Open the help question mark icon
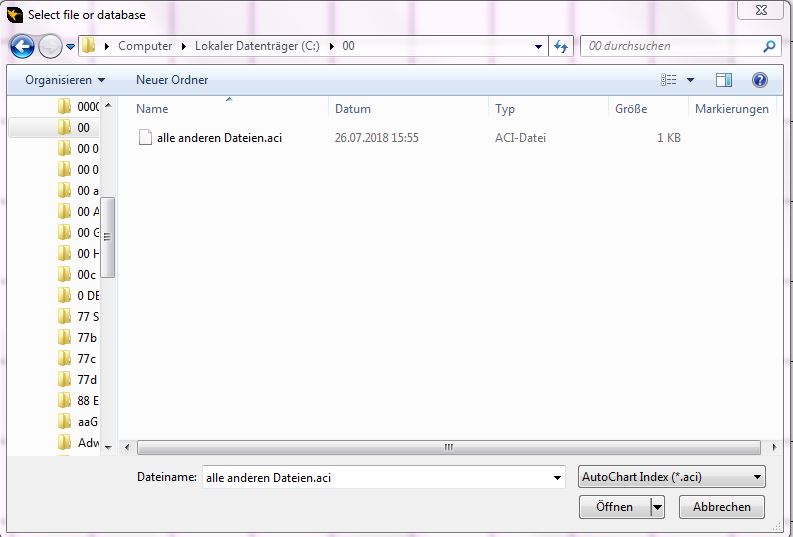 coord(759,79)
